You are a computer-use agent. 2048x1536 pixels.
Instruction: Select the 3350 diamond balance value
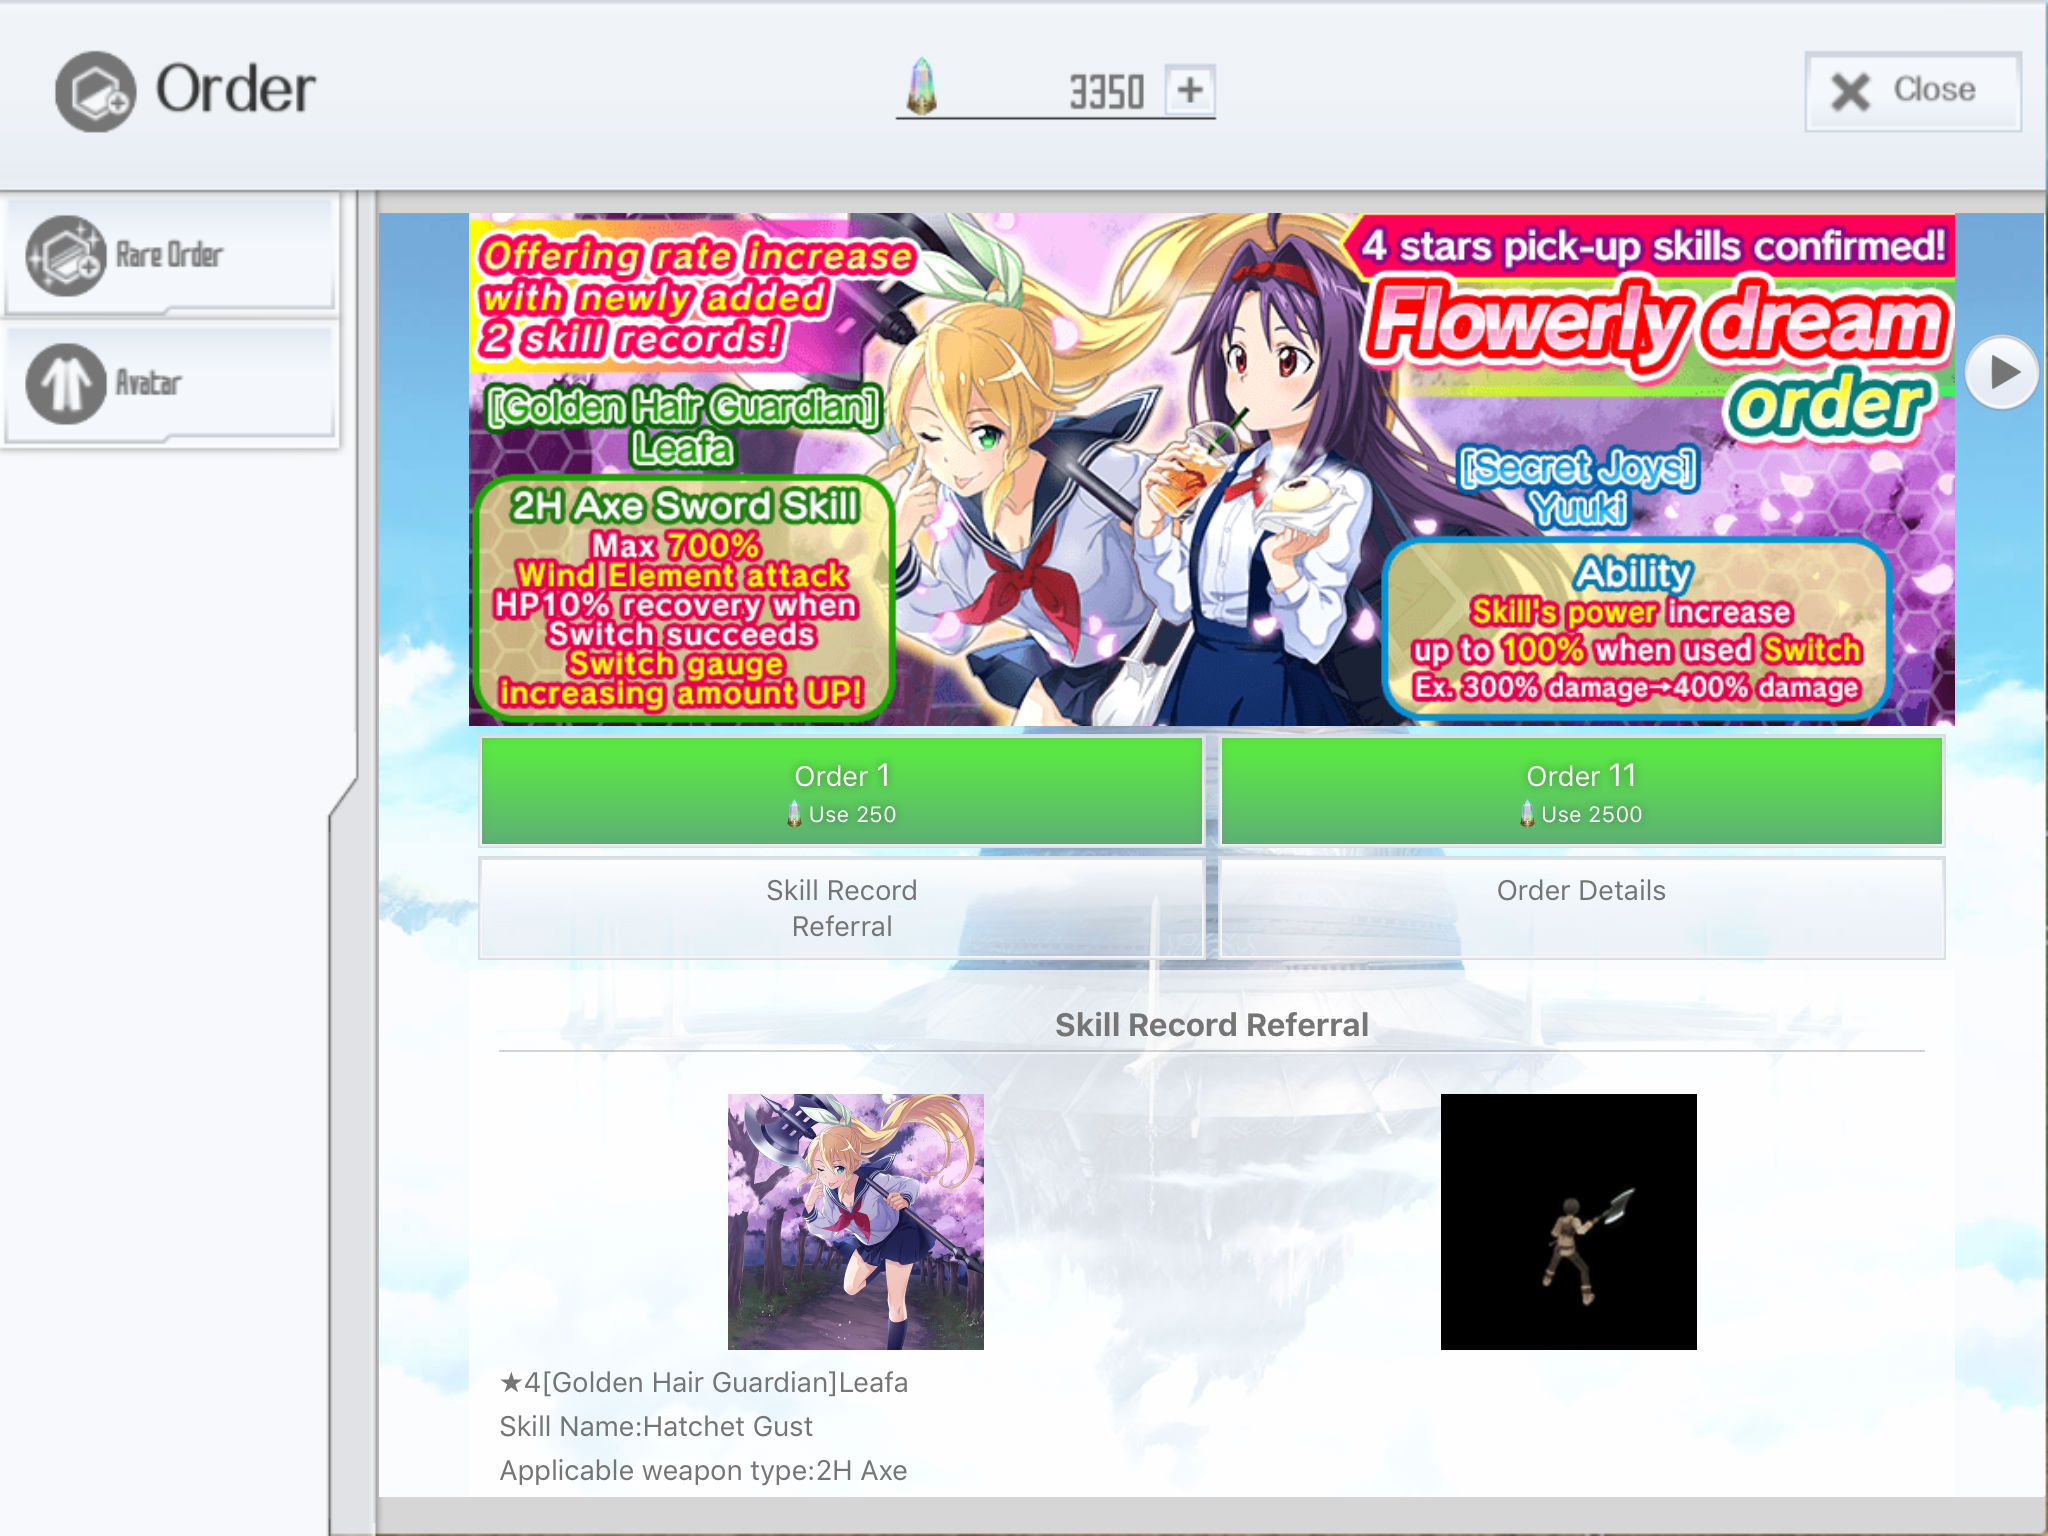tap(1106, 92)
